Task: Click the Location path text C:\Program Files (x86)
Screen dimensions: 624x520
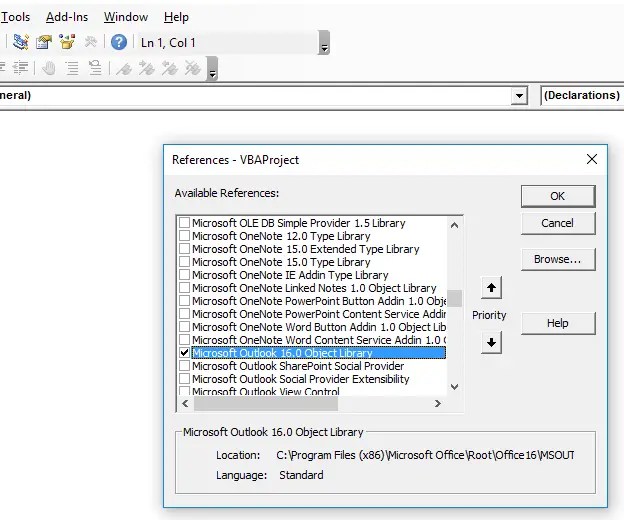Action: point(425,455)
